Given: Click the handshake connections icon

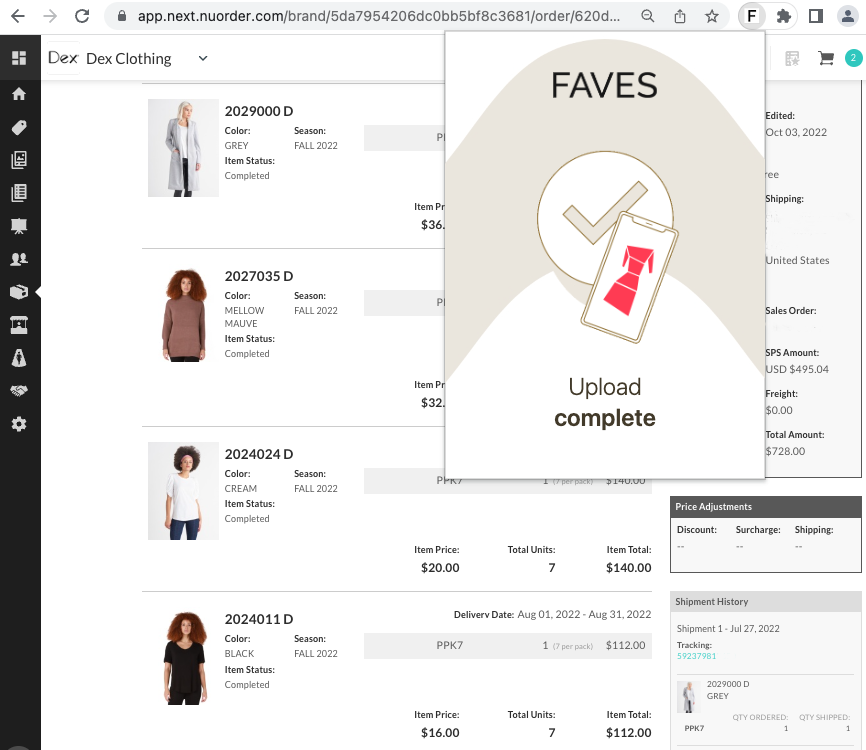Looking at the screenshot, I should click(x=19, y=390).
